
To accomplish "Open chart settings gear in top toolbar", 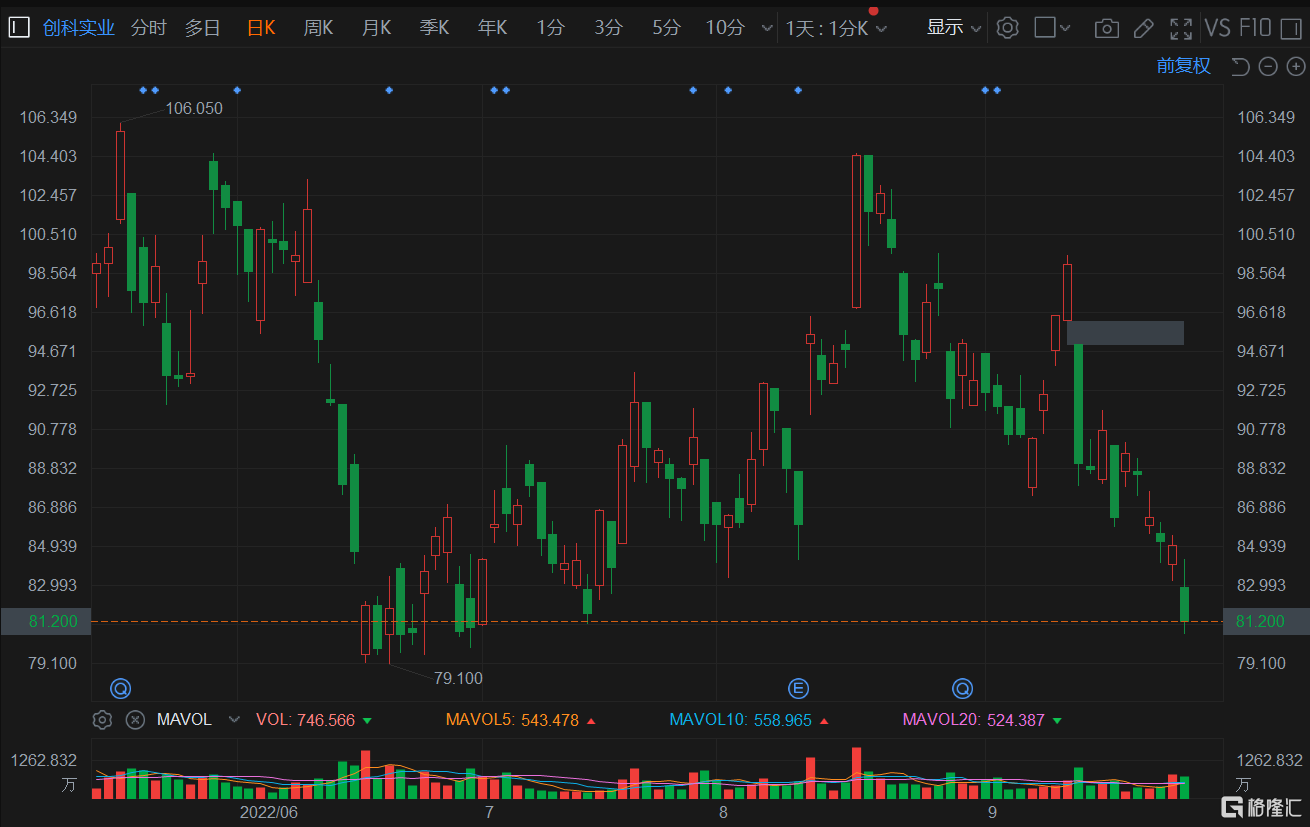I will coord(1008,28).
